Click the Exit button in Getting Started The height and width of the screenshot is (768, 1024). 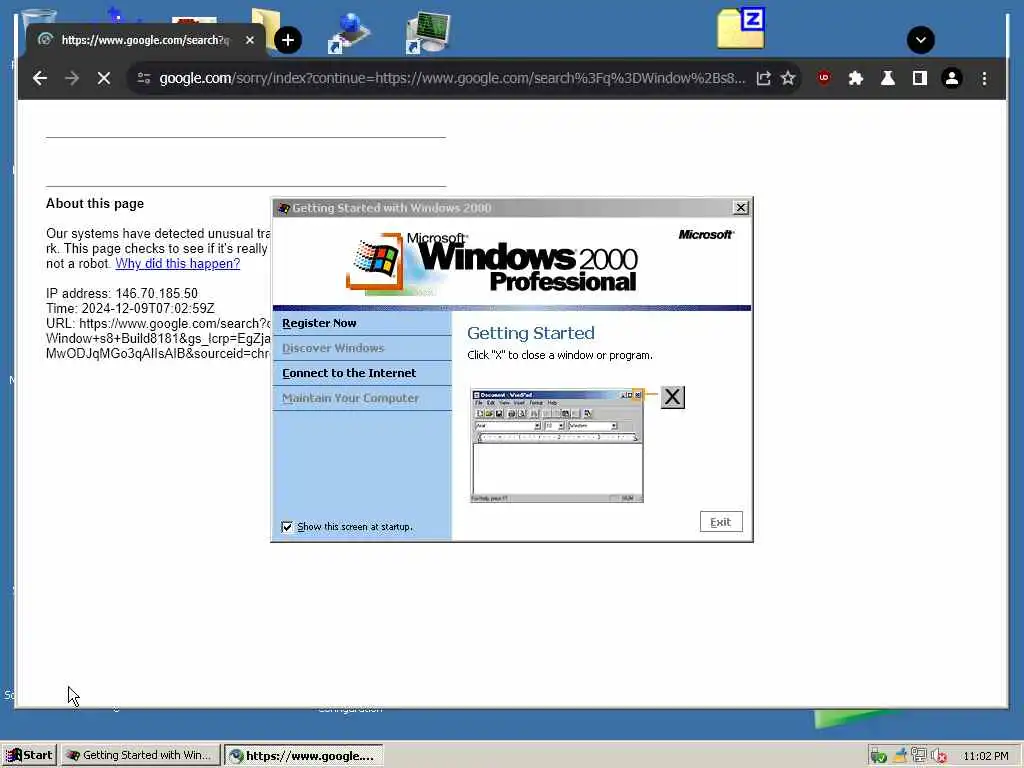(x=721, y=522)
